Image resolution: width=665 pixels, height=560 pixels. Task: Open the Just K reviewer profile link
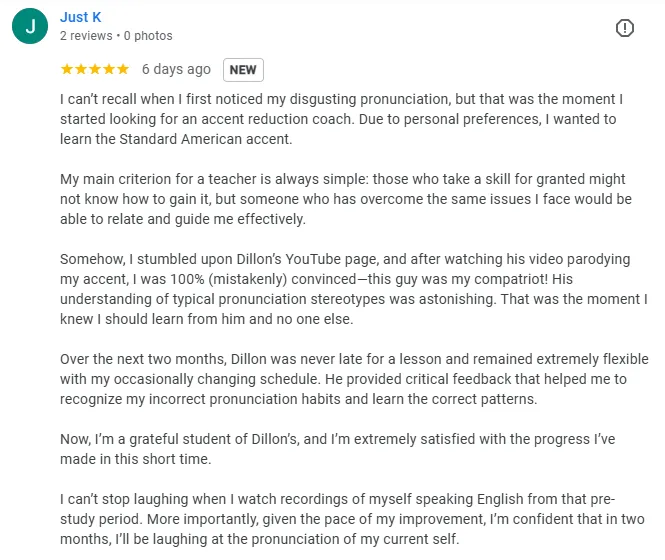(x=81, y=17)
